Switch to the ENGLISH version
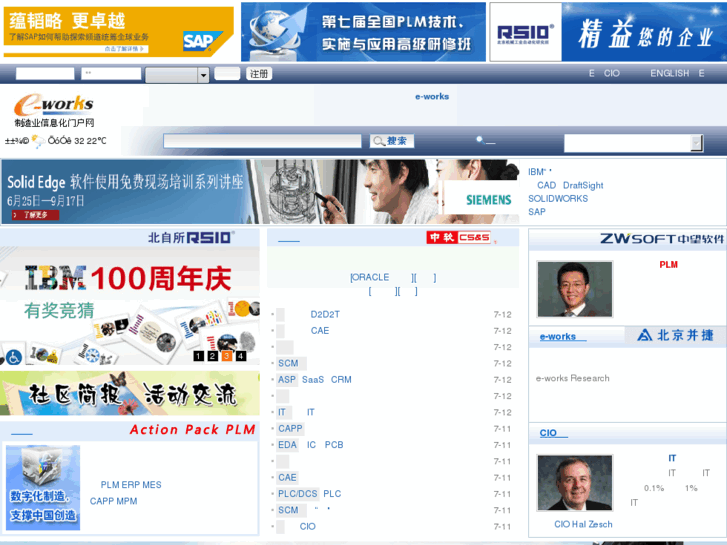 670,73
